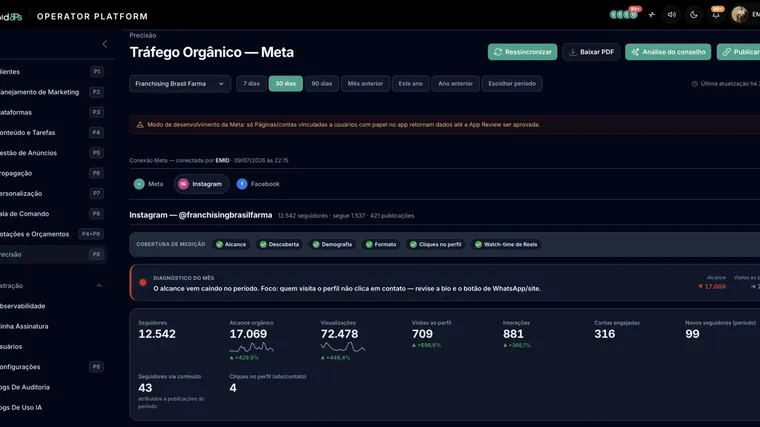The width and height of the screenshot is (760, 427).
Task: Click the Visualizações sparkline chart
Action: 343,347
